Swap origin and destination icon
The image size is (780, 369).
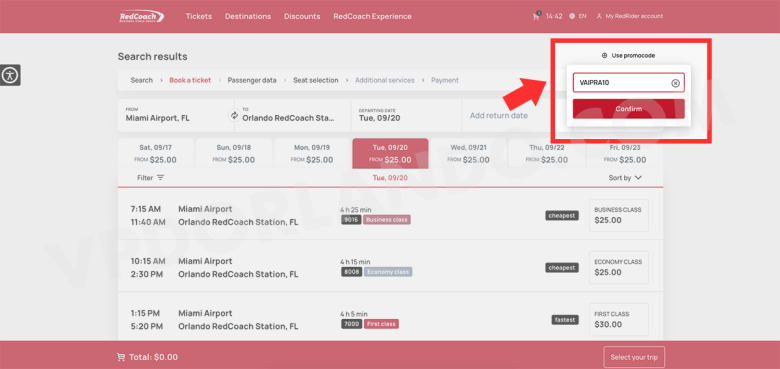click(234, 115)
